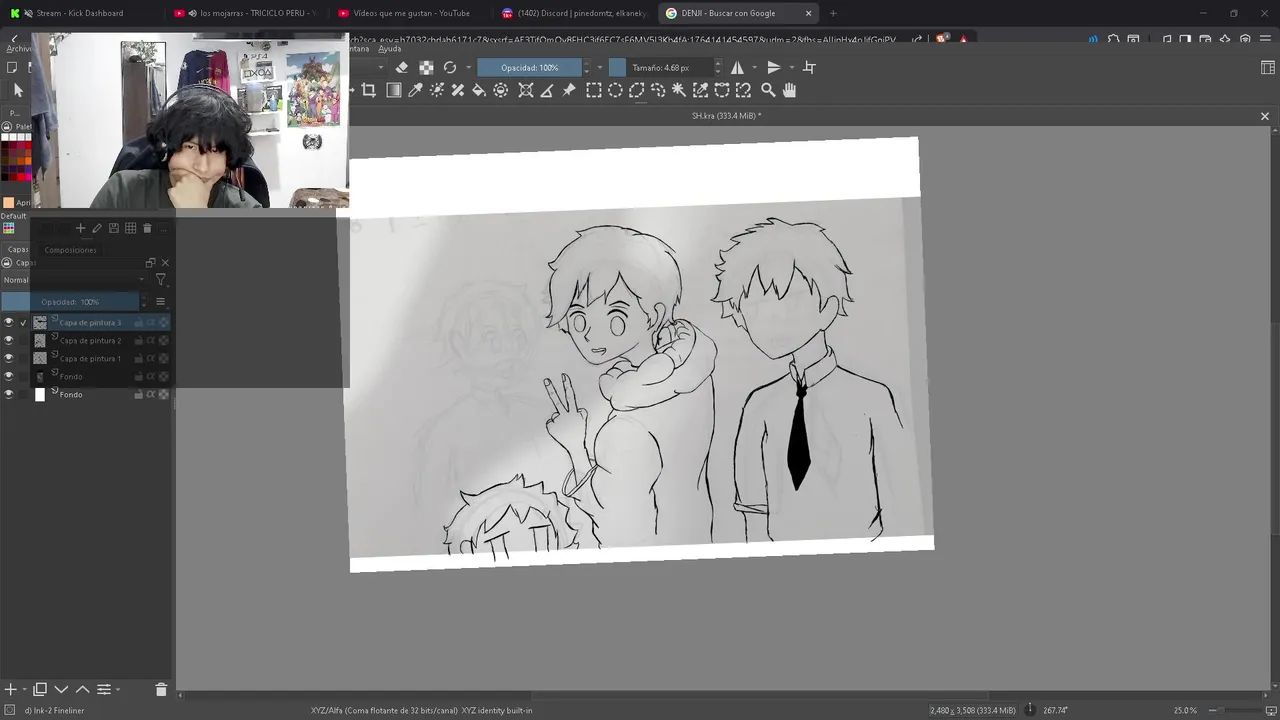The image size is (1280, 720).
Task: Move layer up arrow icon
Action: click(82, 689)
